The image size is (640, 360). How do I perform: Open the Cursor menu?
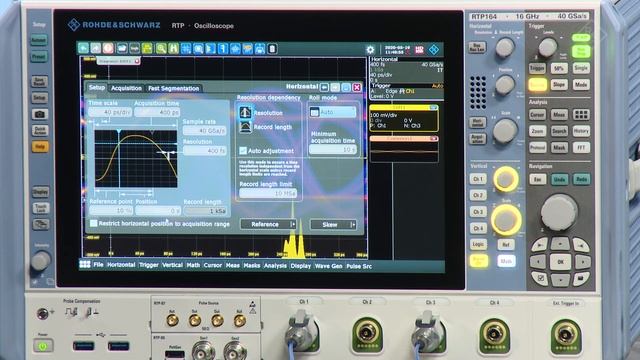213,265
